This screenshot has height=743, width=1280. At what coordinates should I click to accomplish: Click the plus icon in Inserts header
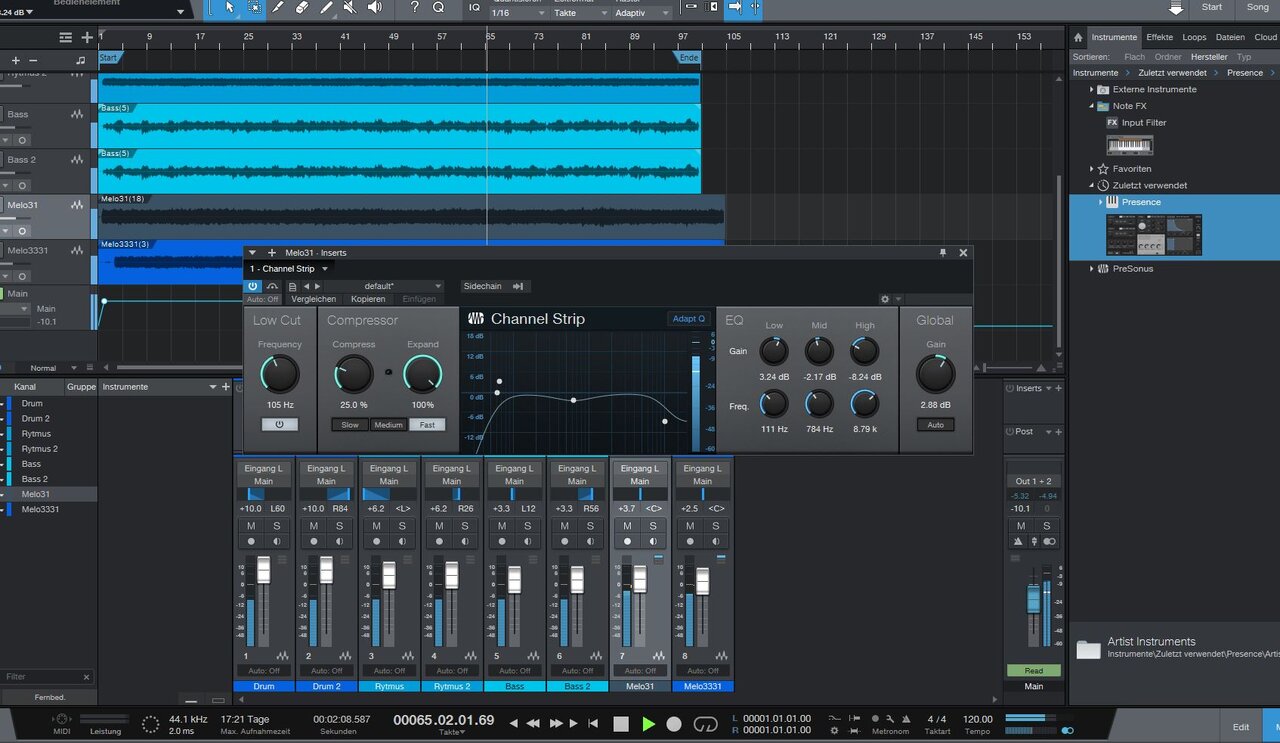(272, 253)
